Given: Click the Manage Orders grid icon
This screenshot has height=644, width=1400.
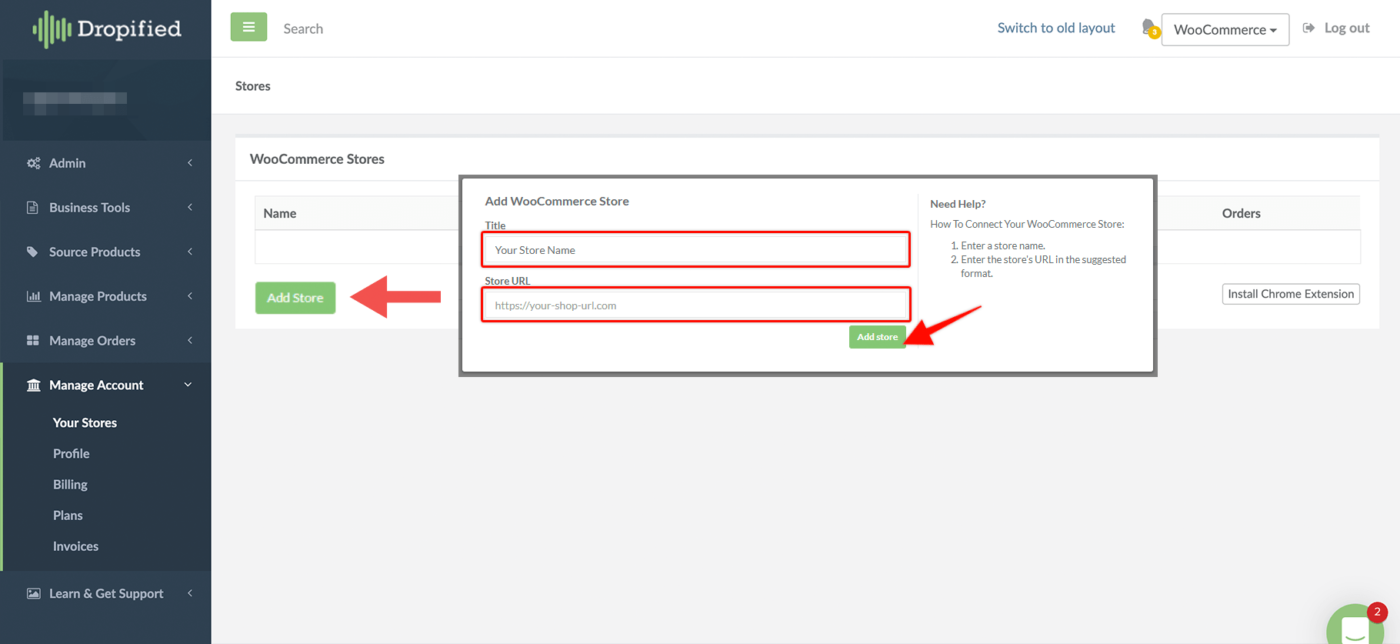Looking at the screenshot, I should click(x=33, y=341).
